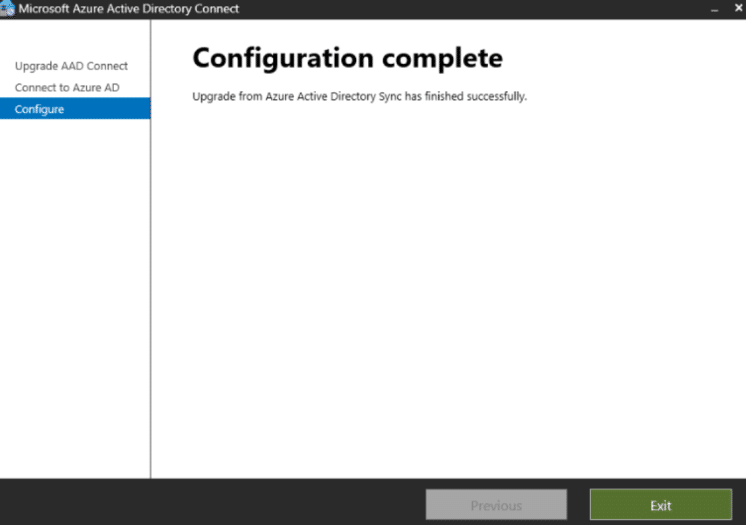Select the highlighted Configure step
This screenshot has width=746, height=525.
[75, 109]
